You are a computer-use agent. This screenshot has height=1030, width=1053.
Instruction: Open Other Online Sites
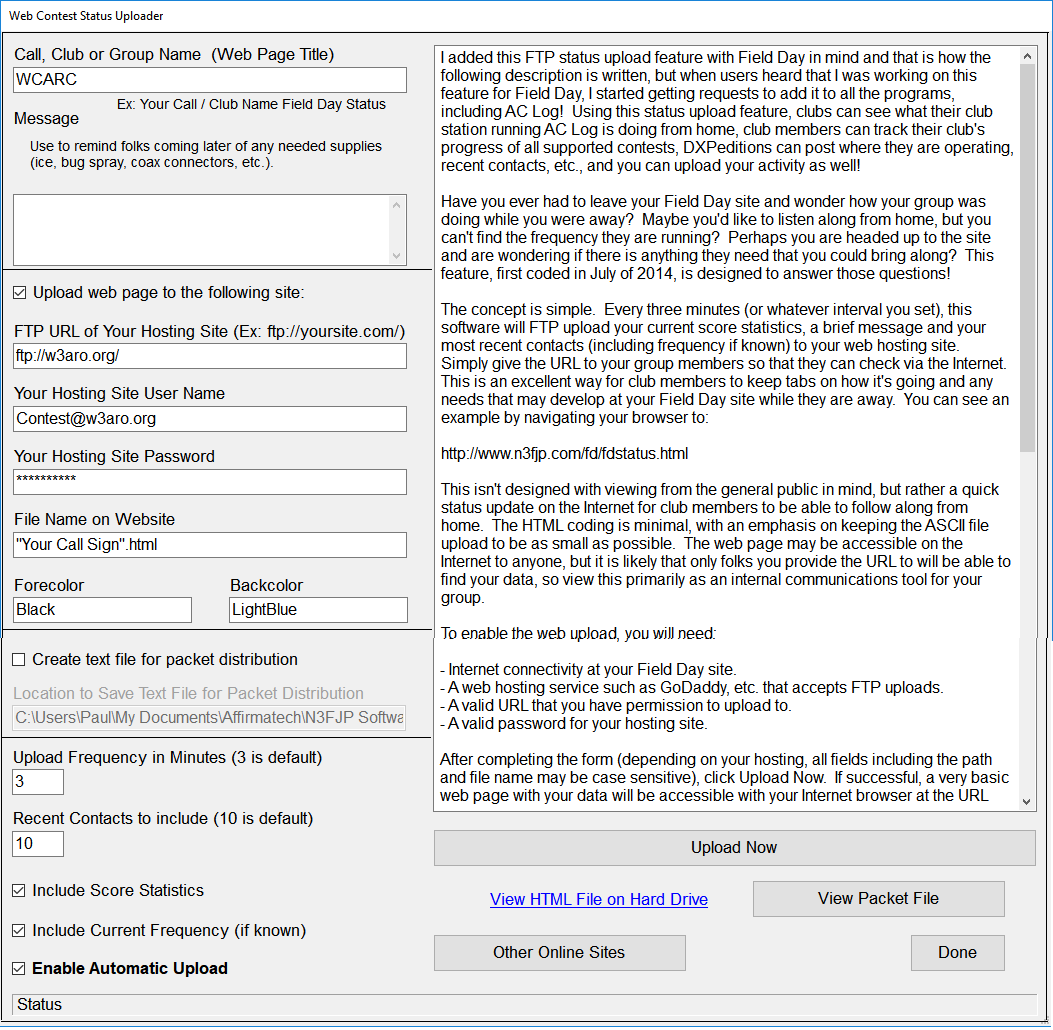click(x=559, y=953)
